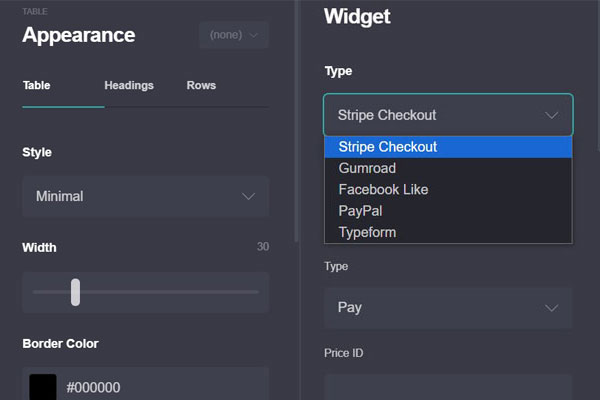Viewport: 600px width, 400px height.
Task: Click the chevron in widget Type dropdown
Action: (x=551, y=115)
